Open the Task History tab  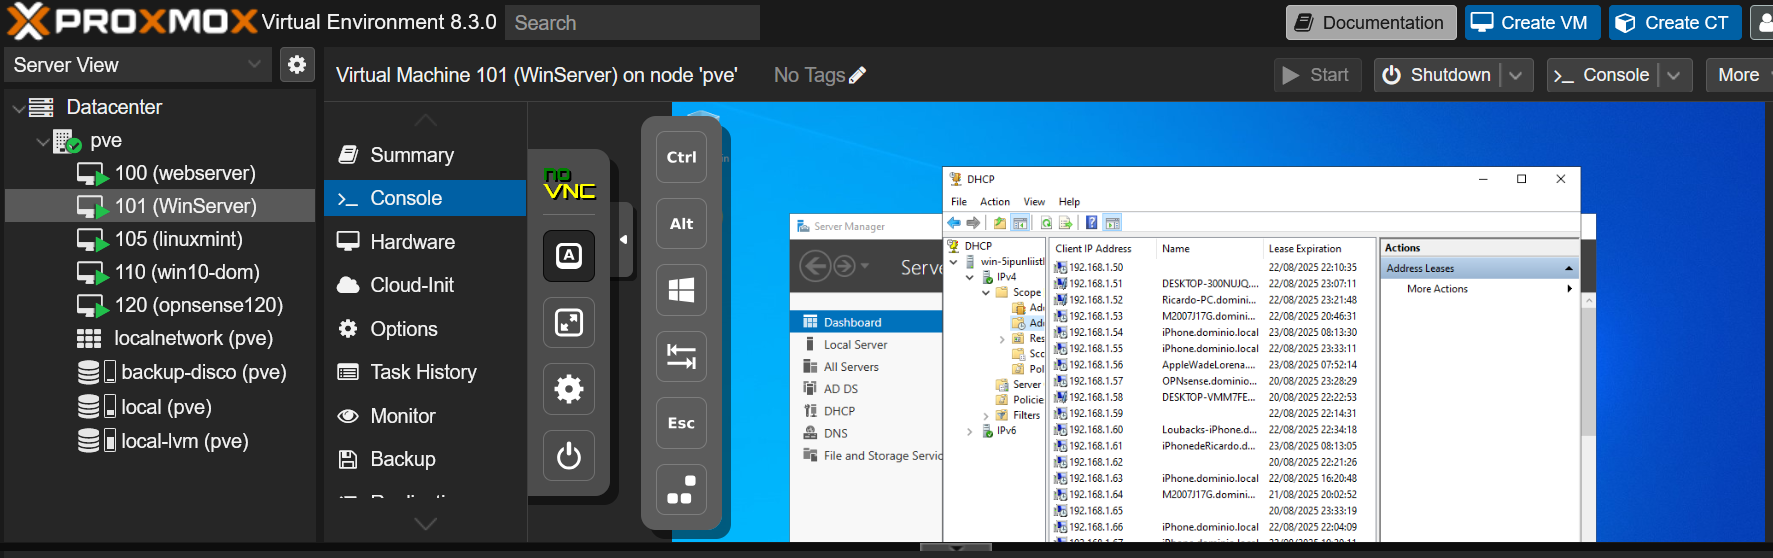(x=425, y=372)
